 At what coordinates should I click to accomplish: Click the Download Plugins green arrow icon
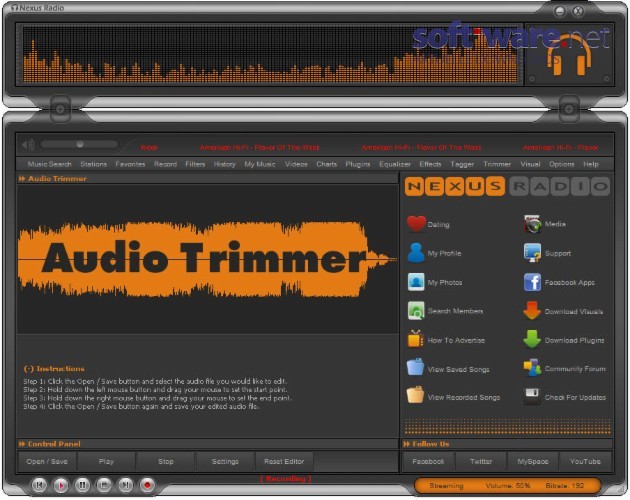tap(532, 340)
